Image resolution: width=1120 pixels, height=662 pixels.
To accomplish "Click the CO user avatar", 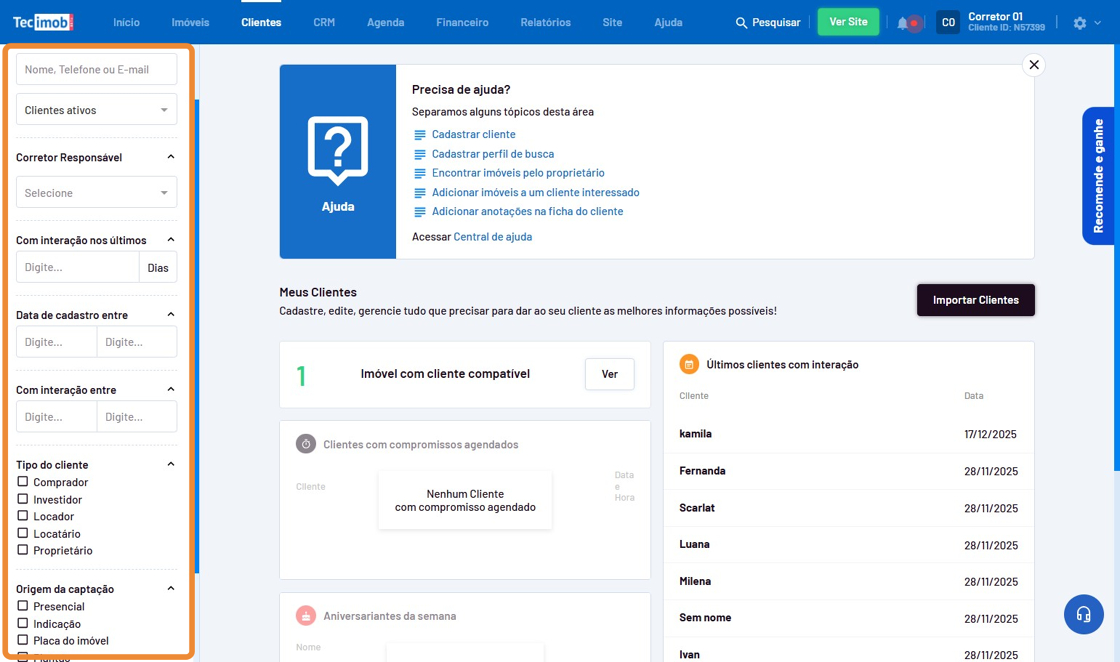I will coord(947,22).
